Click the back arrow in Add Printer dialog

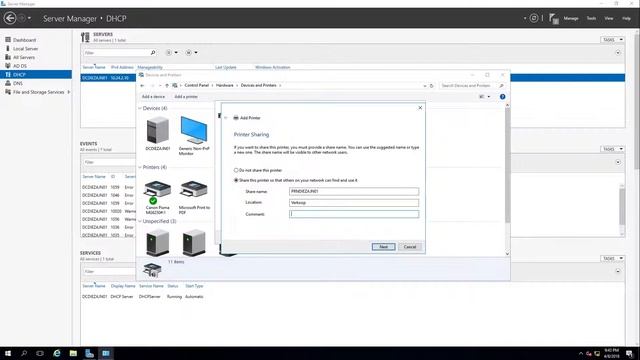226,118
